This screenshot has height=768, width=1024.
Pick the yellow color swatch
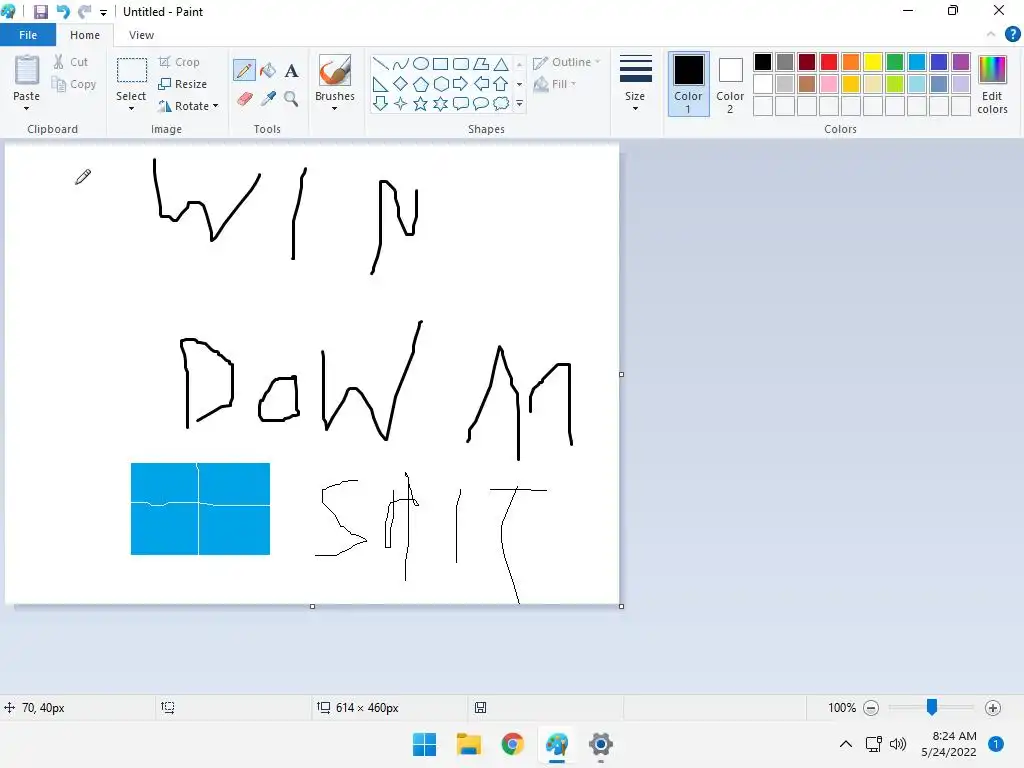pyautogui.click(x=872, y=62)
